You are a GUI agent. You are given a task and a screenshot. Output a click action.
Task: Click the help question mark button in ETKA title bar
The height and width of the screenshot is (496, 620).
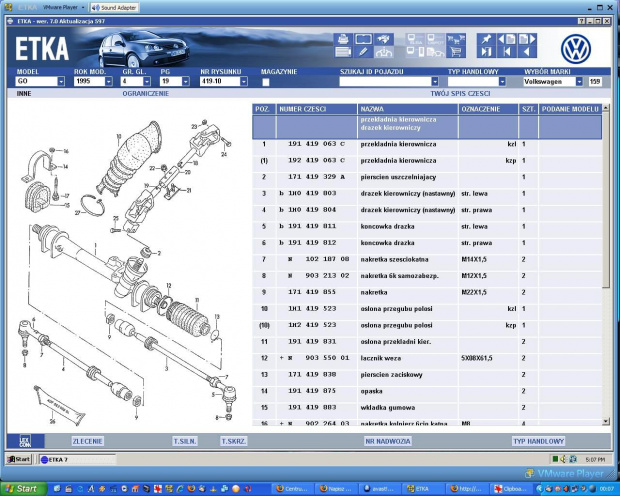(581, 21)
